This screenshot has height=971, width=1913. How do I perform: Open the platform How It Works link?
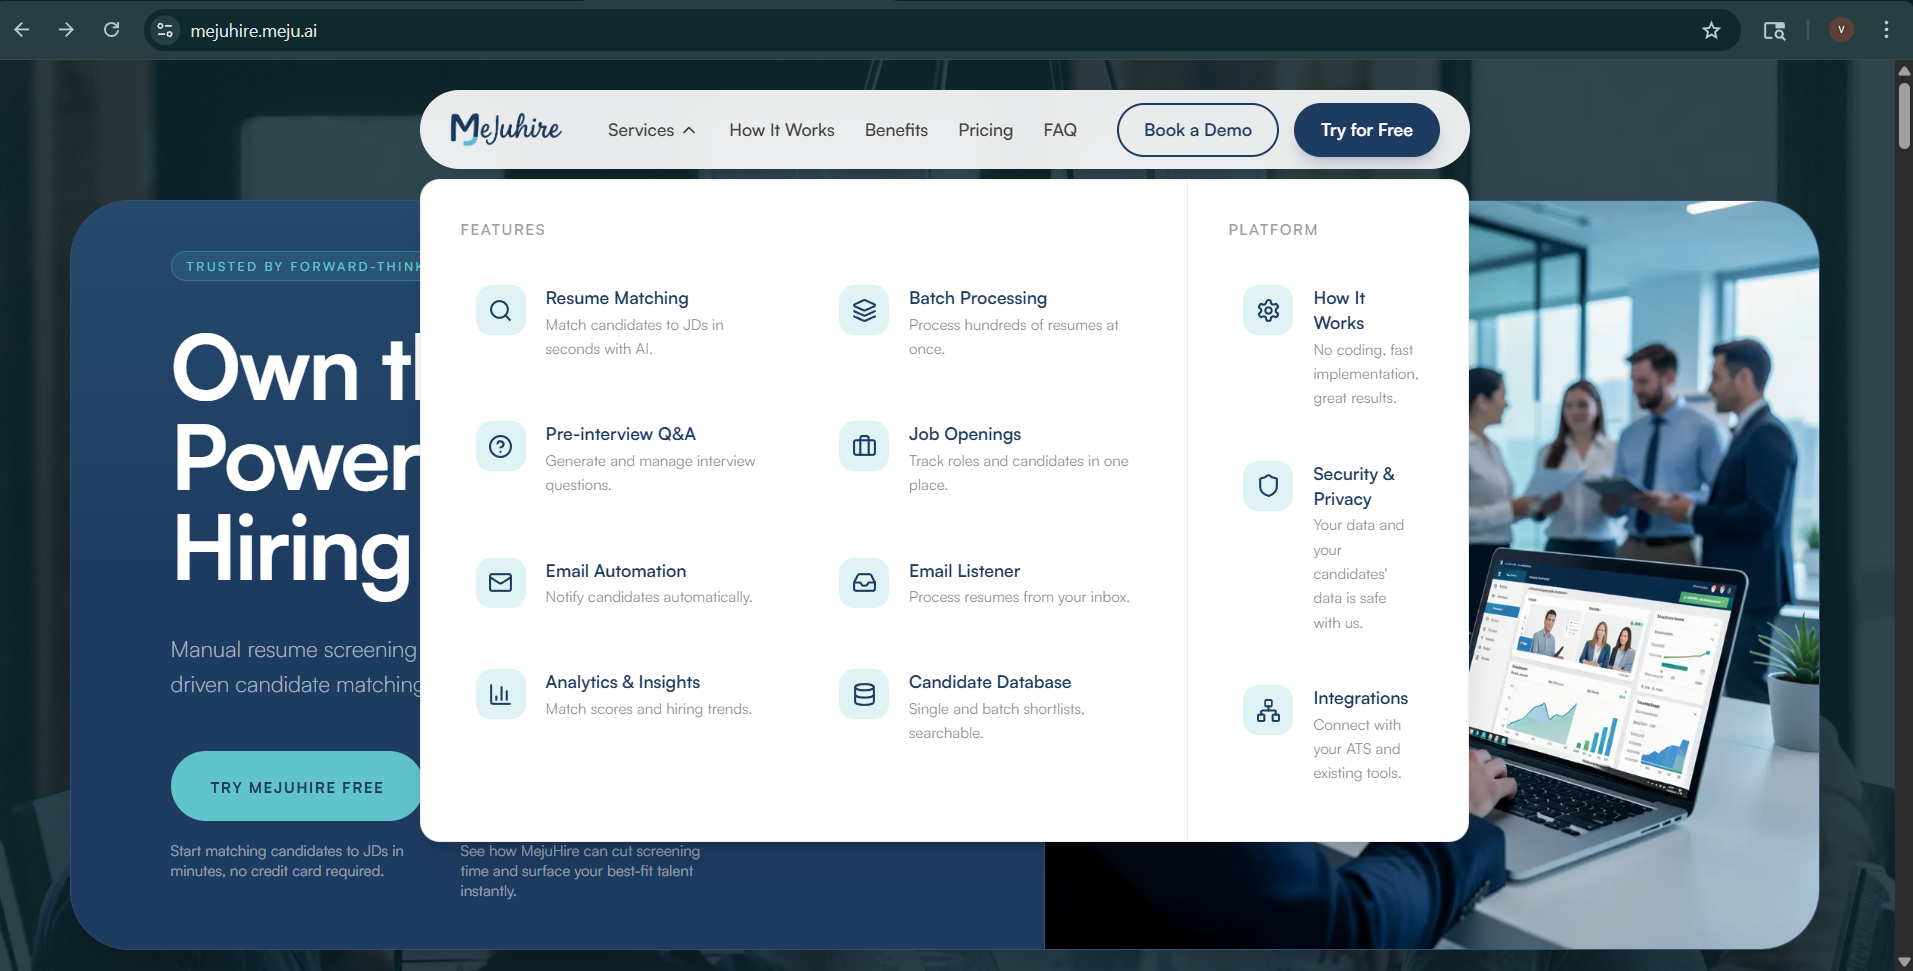(x=1339, y=310)
